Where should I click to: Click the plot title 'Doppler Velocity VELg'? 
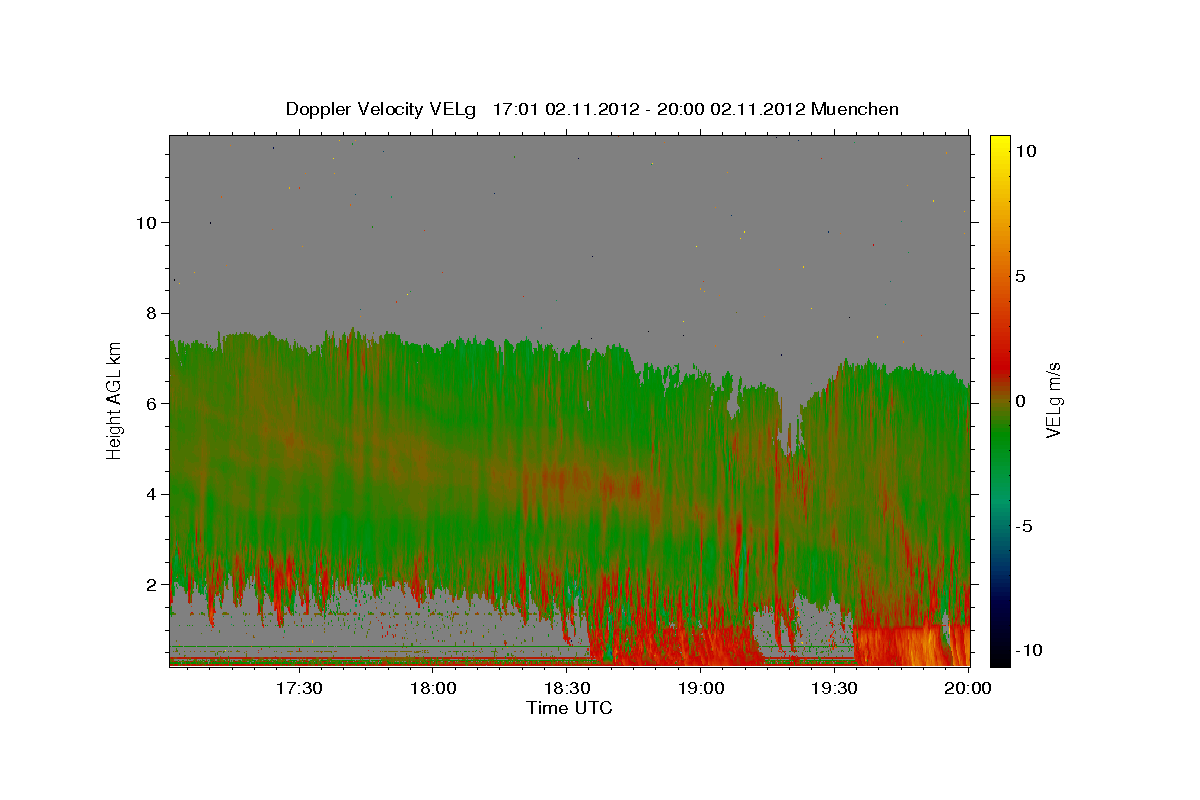click(381, 109)
